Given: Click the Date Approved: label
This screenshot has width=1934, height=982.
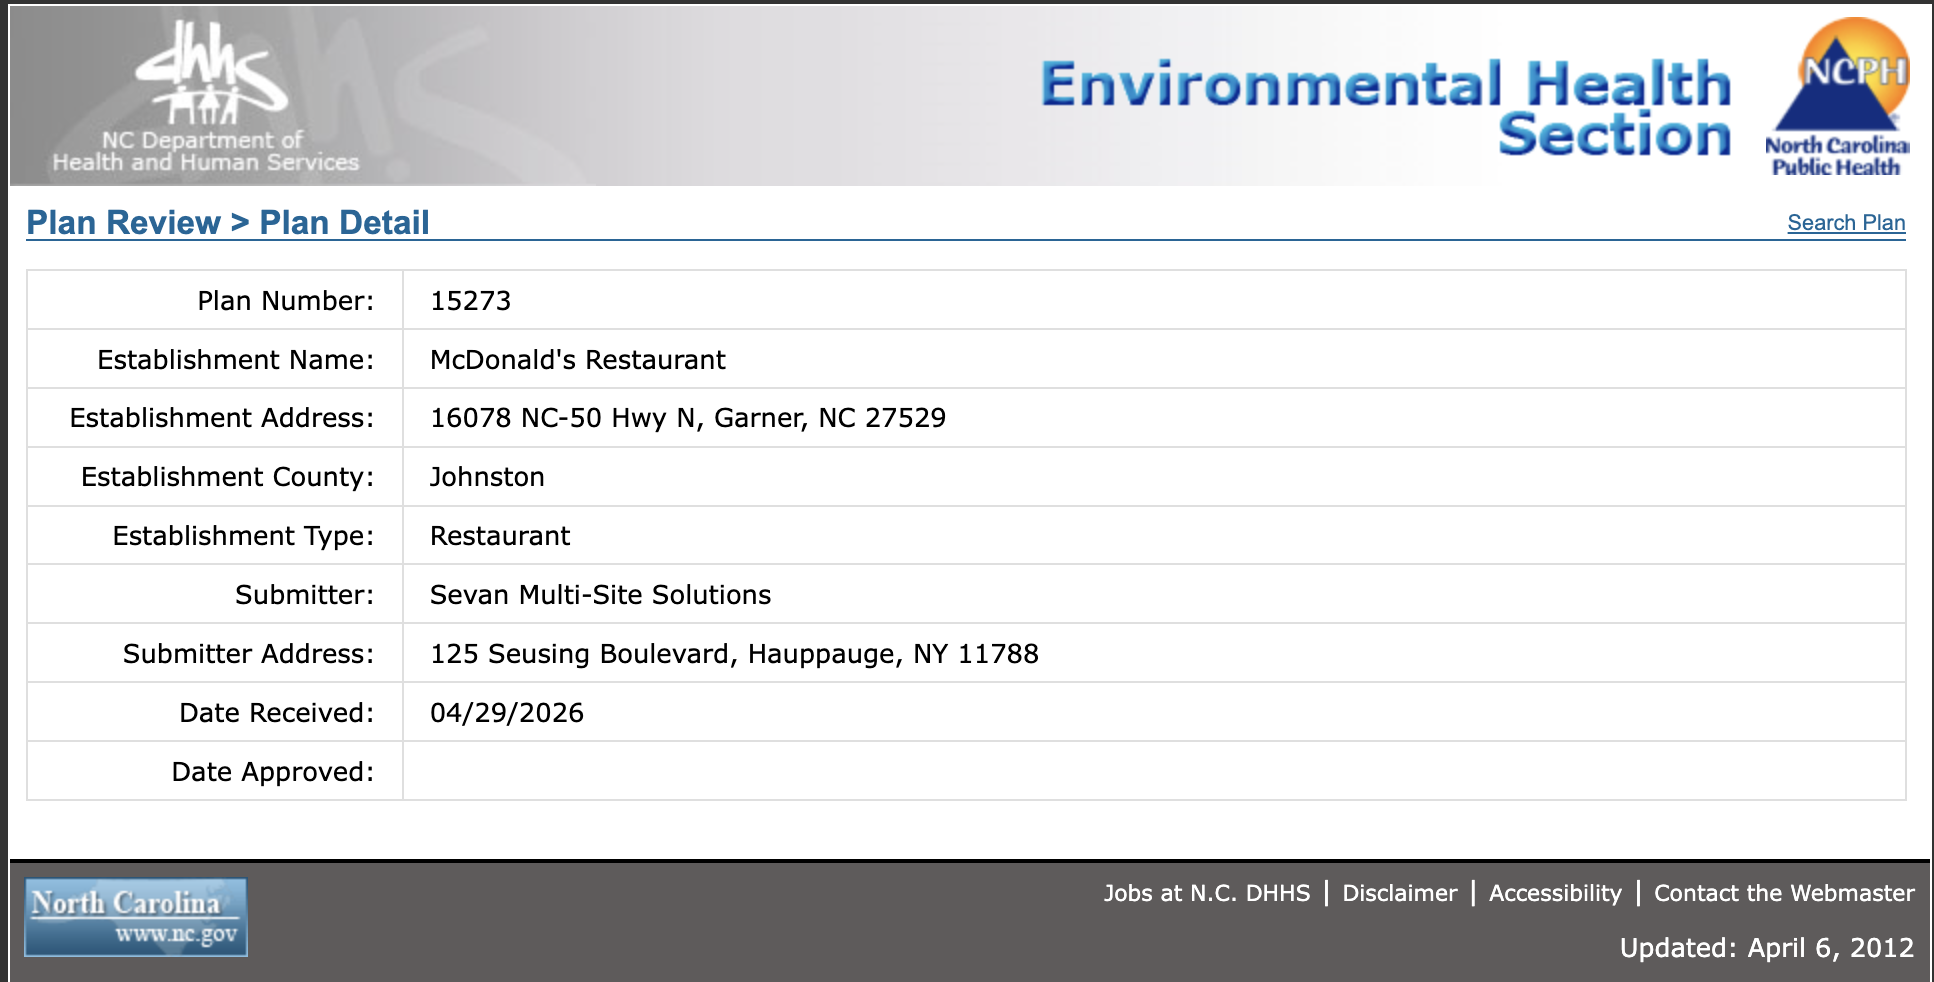Looking at the screenshot, I should pos(272,772).
